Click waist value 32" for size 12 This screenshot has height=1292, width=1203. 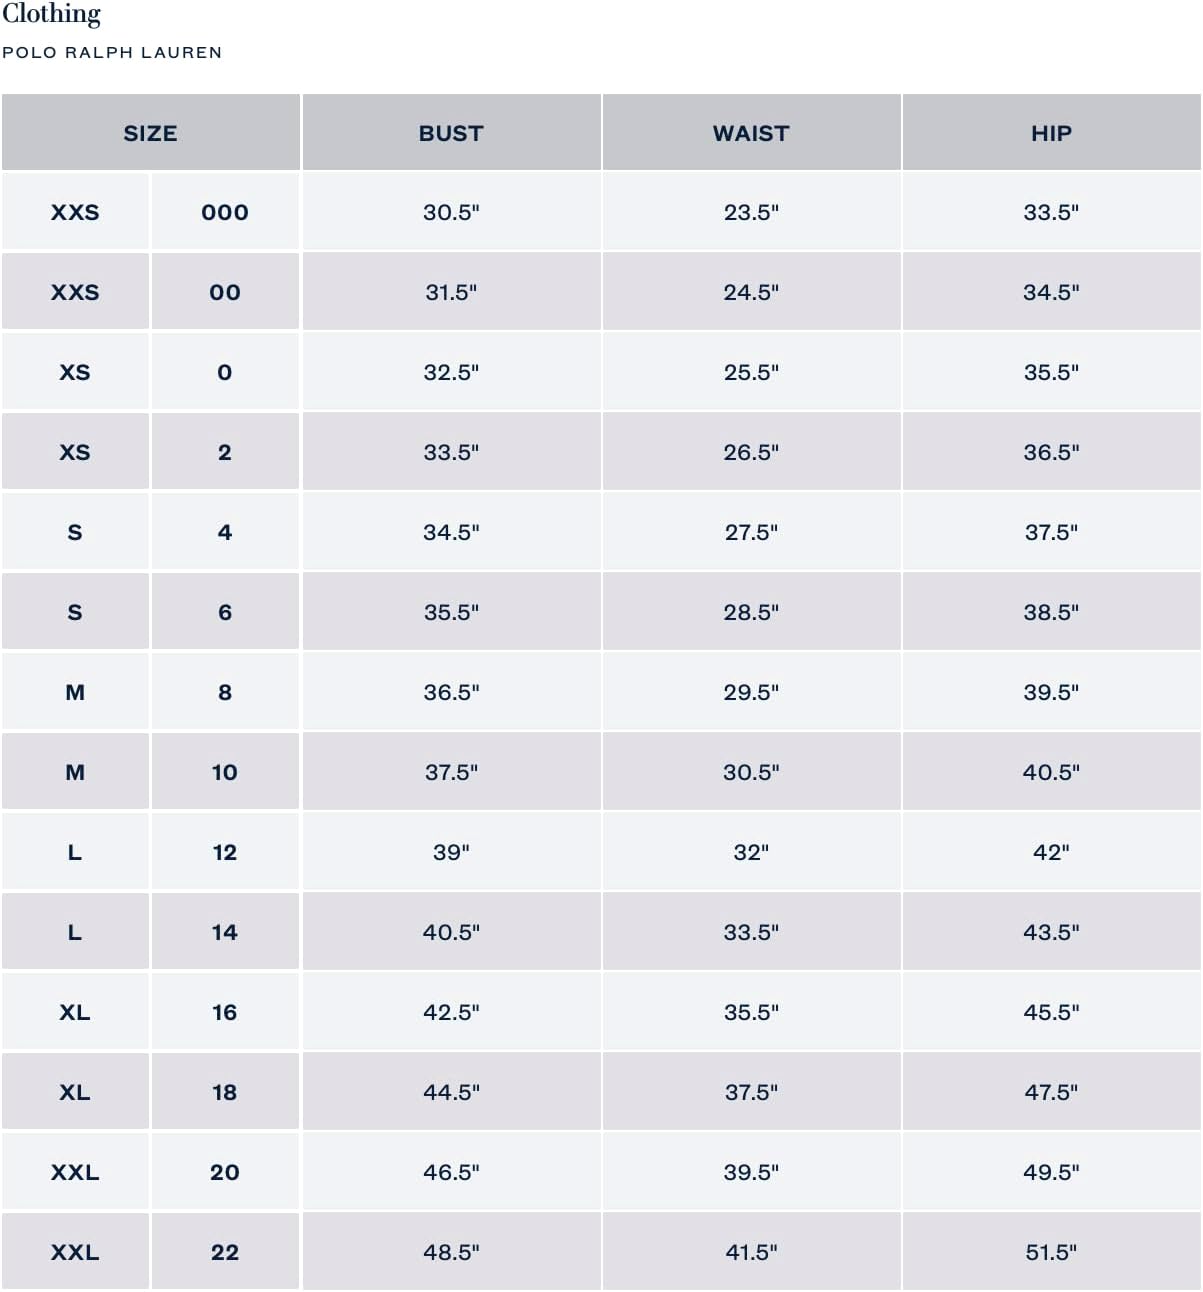(x=751, y=852)
